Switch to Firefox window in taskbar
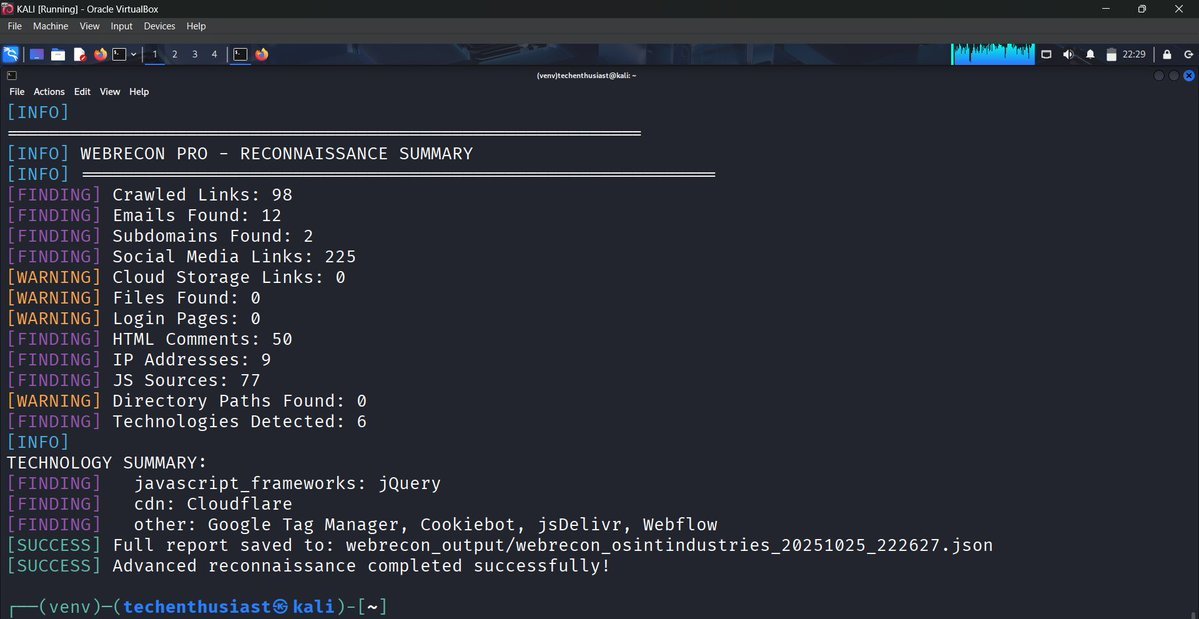The height and width of the screenshot is (619, 1199). (262, 54)
